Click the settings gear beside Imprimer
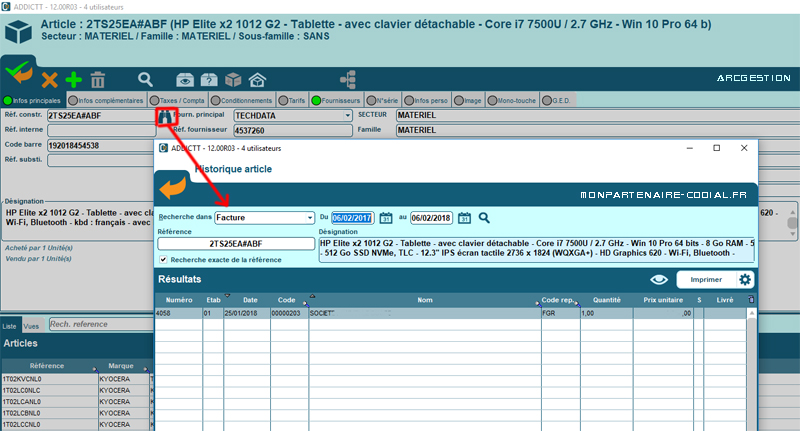 (x=745, y=280)
